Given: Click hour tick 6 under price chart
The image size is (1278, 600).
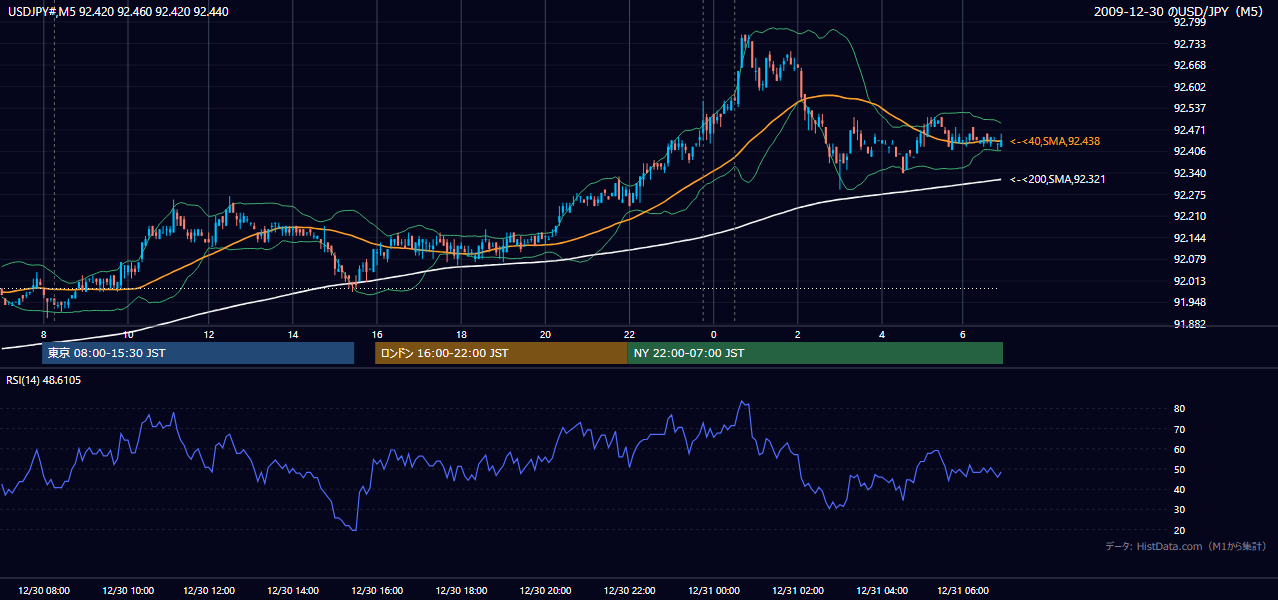Looking at the screenshot, I should pyautogui.click(x=962, y=334).
